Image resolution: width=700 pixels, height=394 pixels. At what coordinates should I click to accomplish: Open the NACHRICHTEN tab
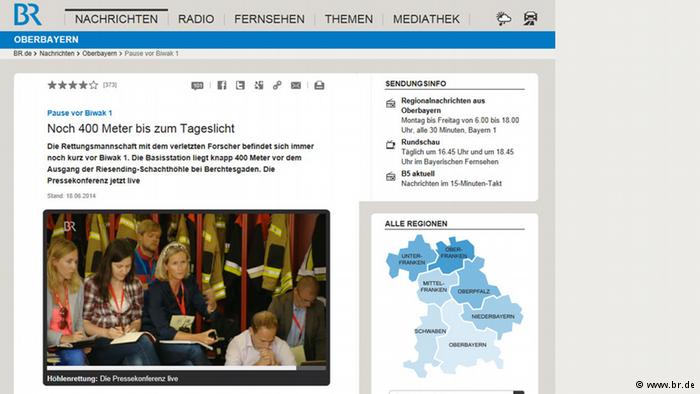tap(116, 19)
